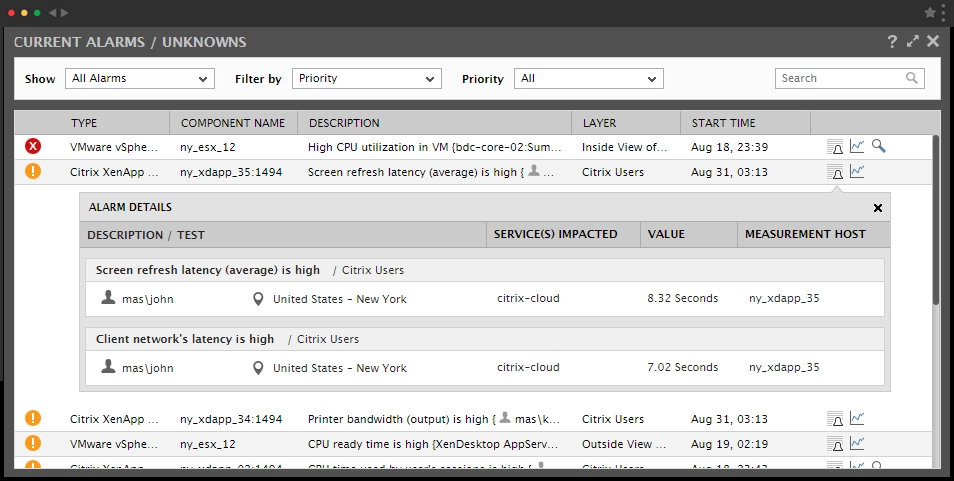This screenshot has width=954, height=481.
Task: Click location pin icon in Client network row
Action: [x=258, y=368]
